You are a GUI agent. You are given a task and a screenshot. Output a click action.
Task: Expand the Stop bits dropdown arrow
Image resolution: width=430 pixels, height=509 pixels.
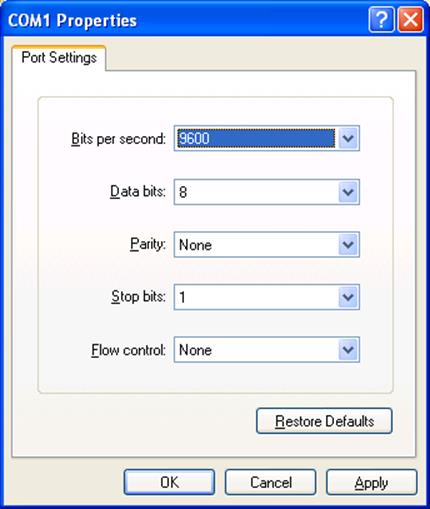pyautogui.click(x=348, y=297)
